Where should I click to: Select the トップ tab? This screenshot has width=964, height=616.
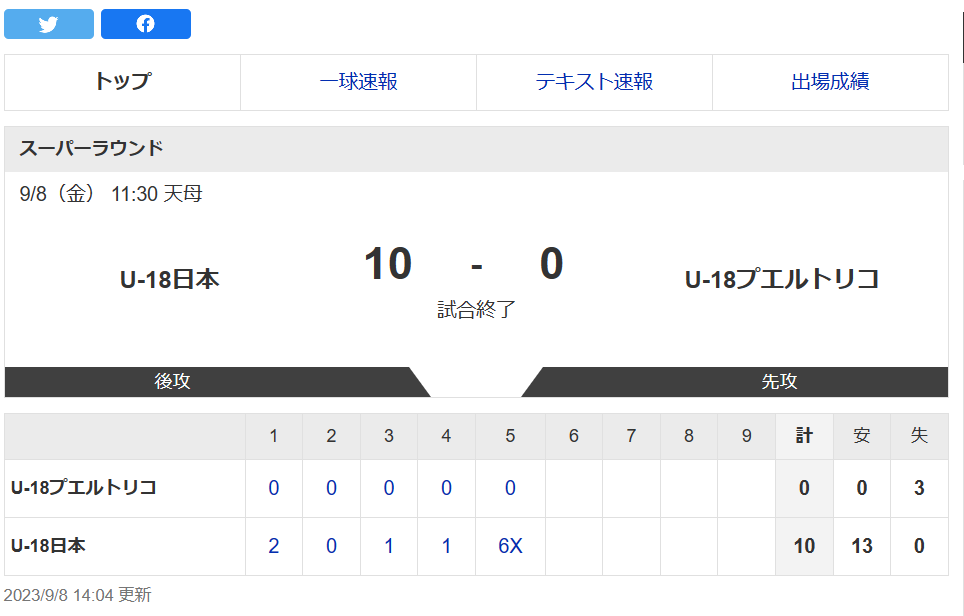(x=122, y=82)
